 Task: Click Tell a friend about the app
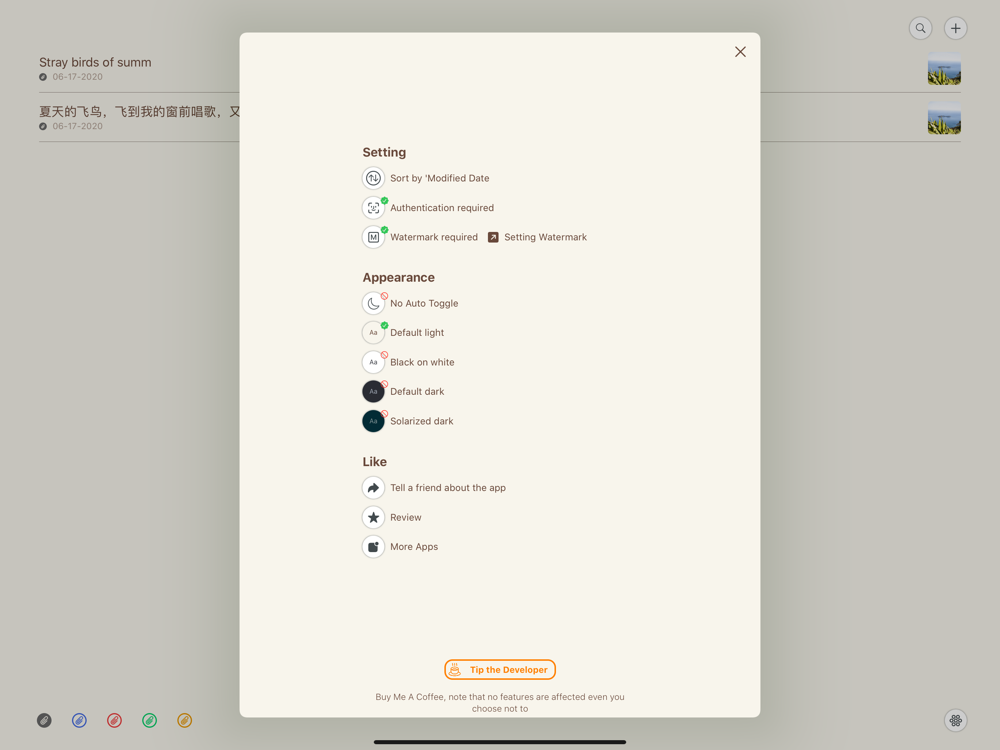click(x=448, y=488)
